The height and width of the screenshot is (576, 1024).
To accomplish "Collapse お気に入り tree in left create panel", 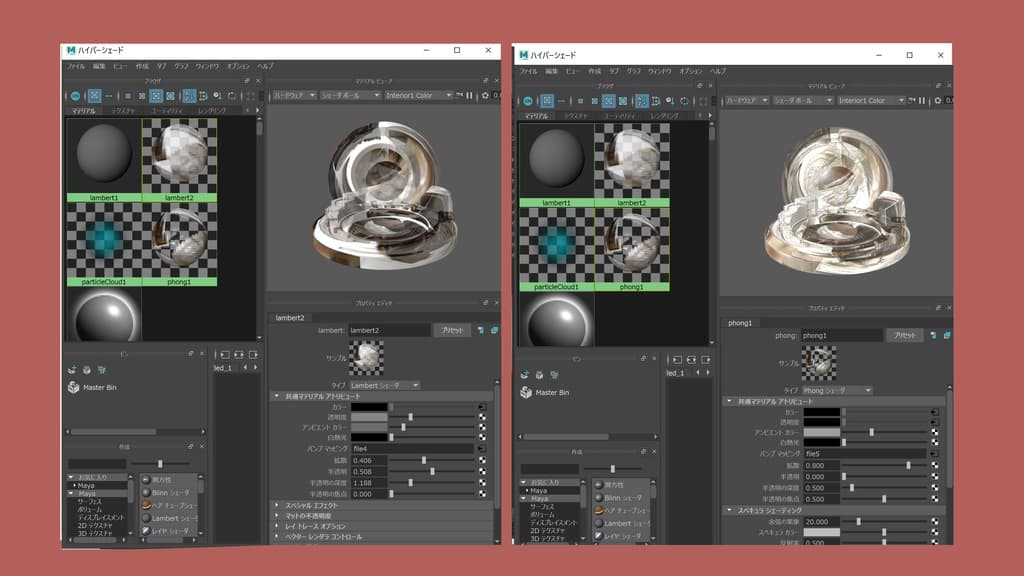I will coord(71,477).
